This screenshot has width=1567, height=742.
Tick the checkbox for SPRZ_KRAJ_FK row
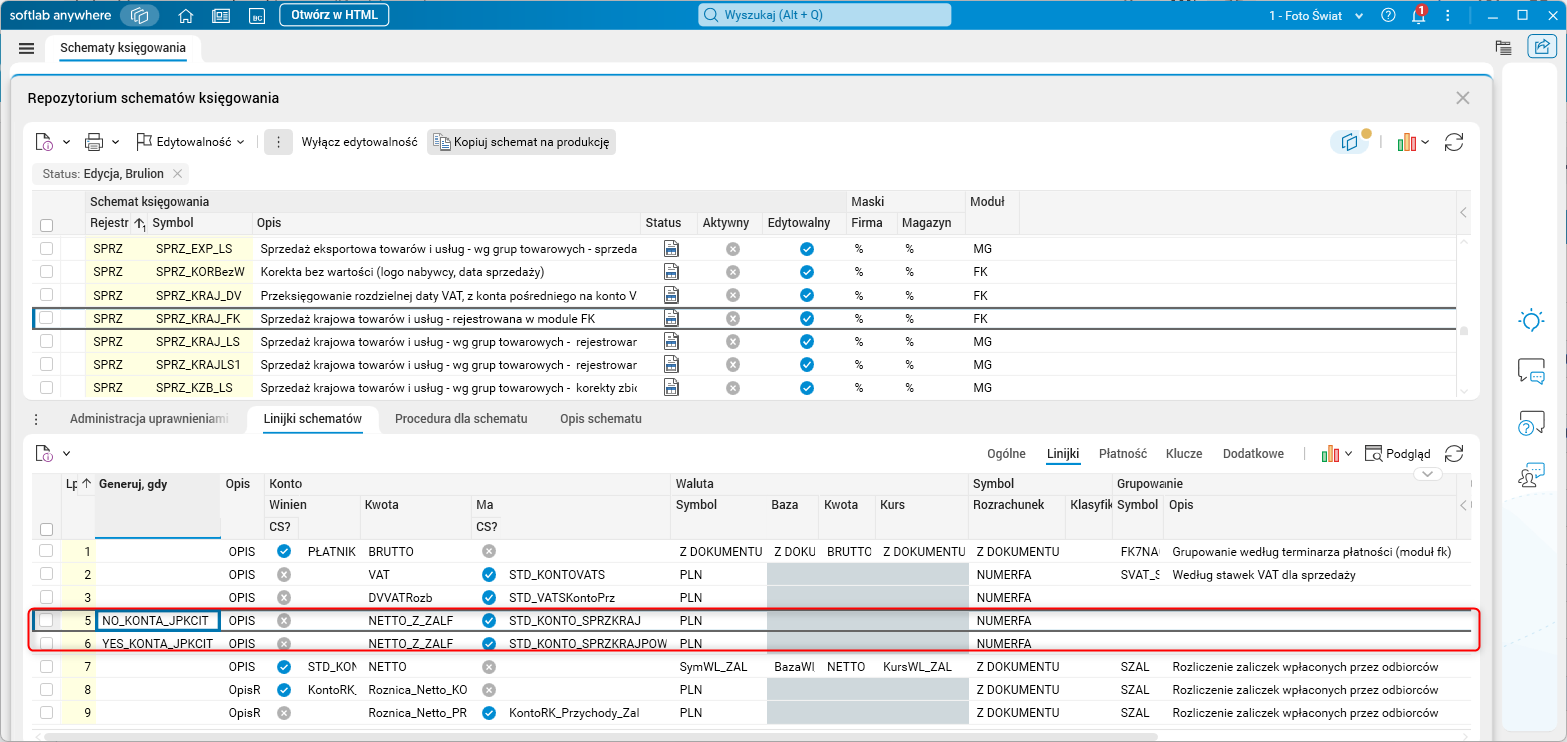point(46,318)
